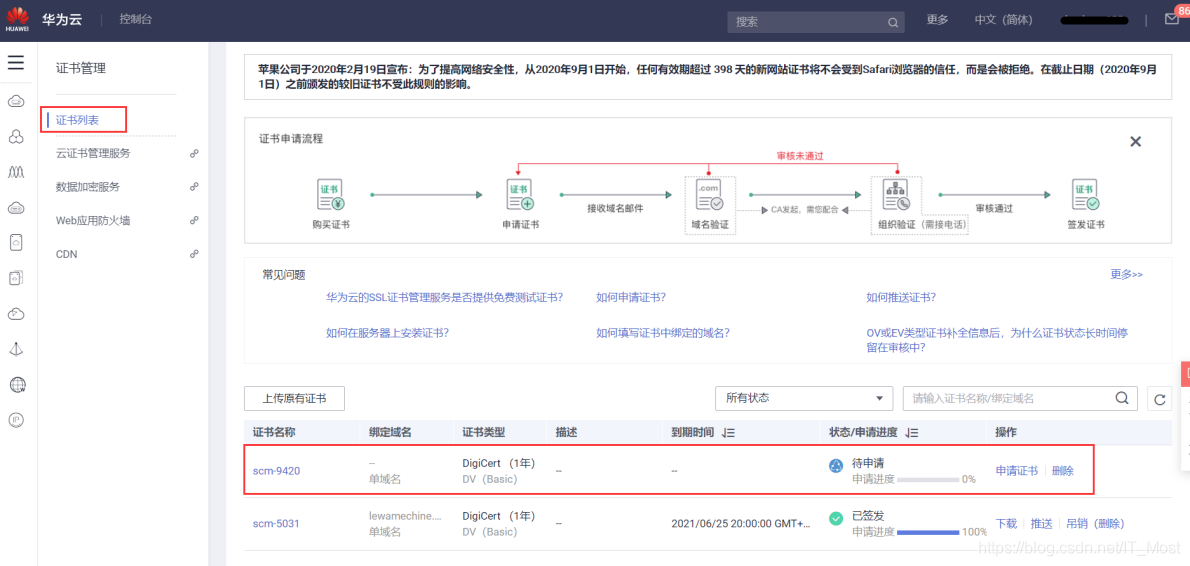Click the three-circles cluster sidebar icon
This screenshot has width=1190, height=566.
pos(16,137)
